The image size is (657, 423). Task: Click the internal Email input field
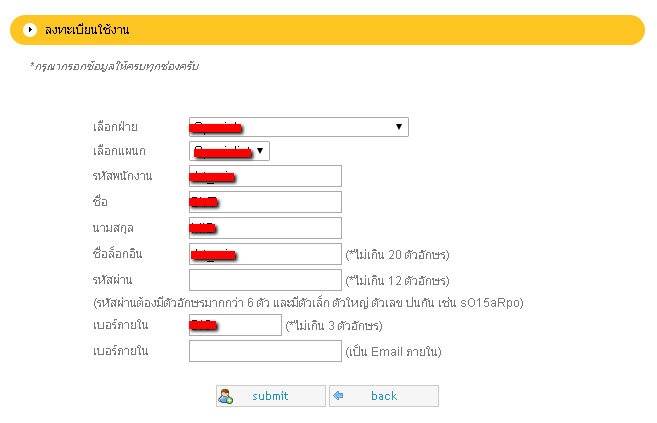coord(265,351)
